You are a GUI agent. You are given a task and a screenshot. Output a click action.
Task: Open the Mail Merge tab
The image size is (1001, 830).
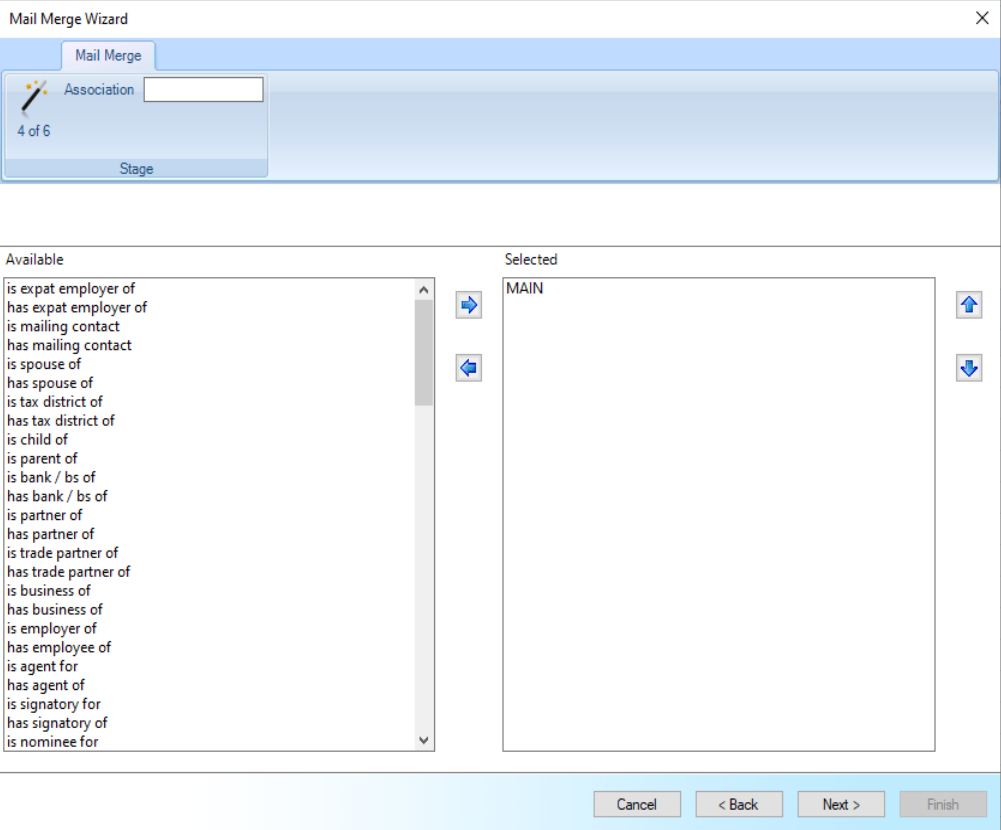tap(108, 56)
